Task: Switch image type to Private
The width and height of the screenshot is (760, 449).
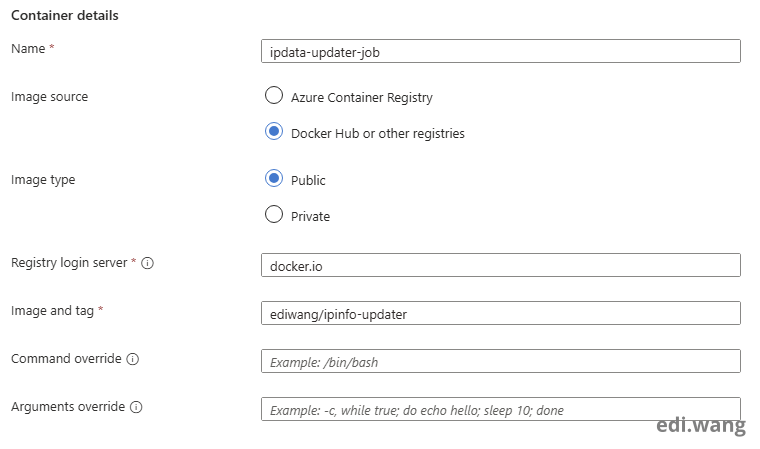Action: [274, 214]
